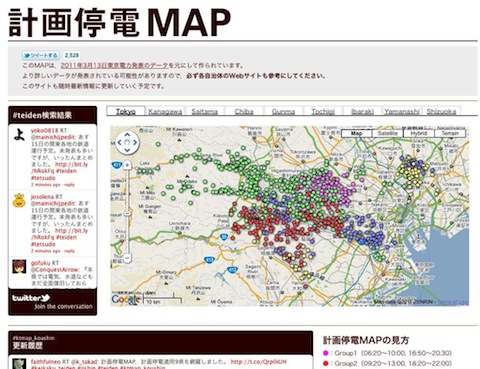
Task: Click reply under josolena's tweet
Action: coord(69,251)
